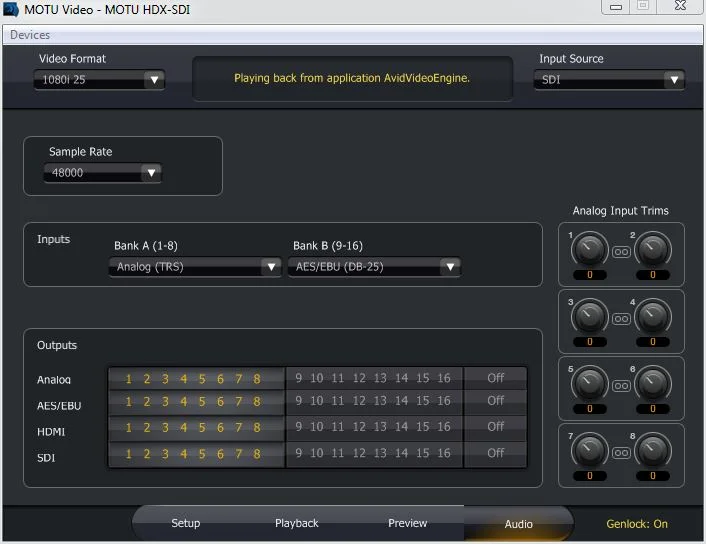Switch to the Preview tab
The image size is (706, 544).
407,523
